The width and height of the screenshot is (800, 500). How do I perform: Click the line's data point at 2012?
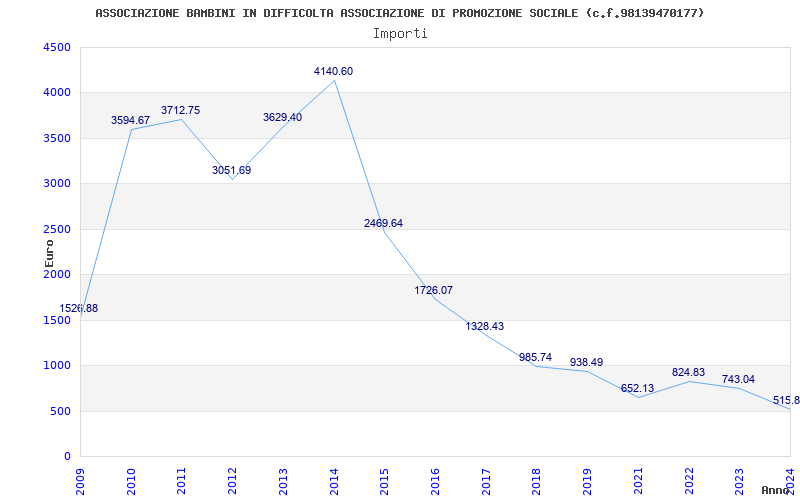pos(232,179)
